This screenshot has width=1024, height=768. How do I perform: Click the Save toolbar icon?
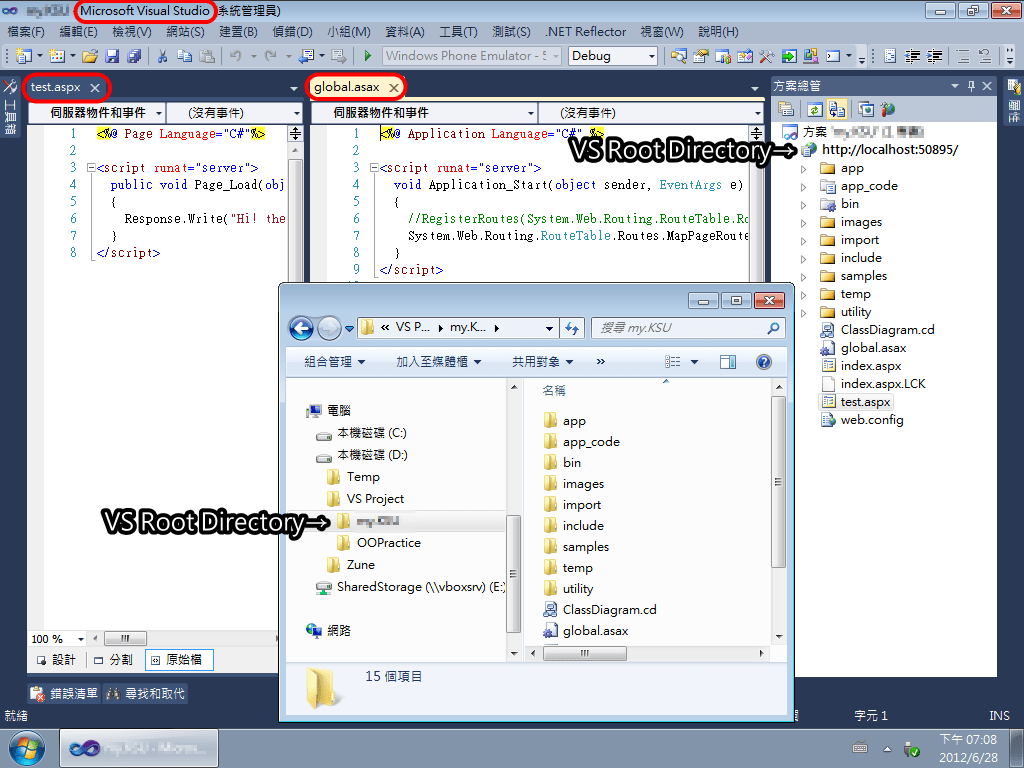[x=112, y=56]
